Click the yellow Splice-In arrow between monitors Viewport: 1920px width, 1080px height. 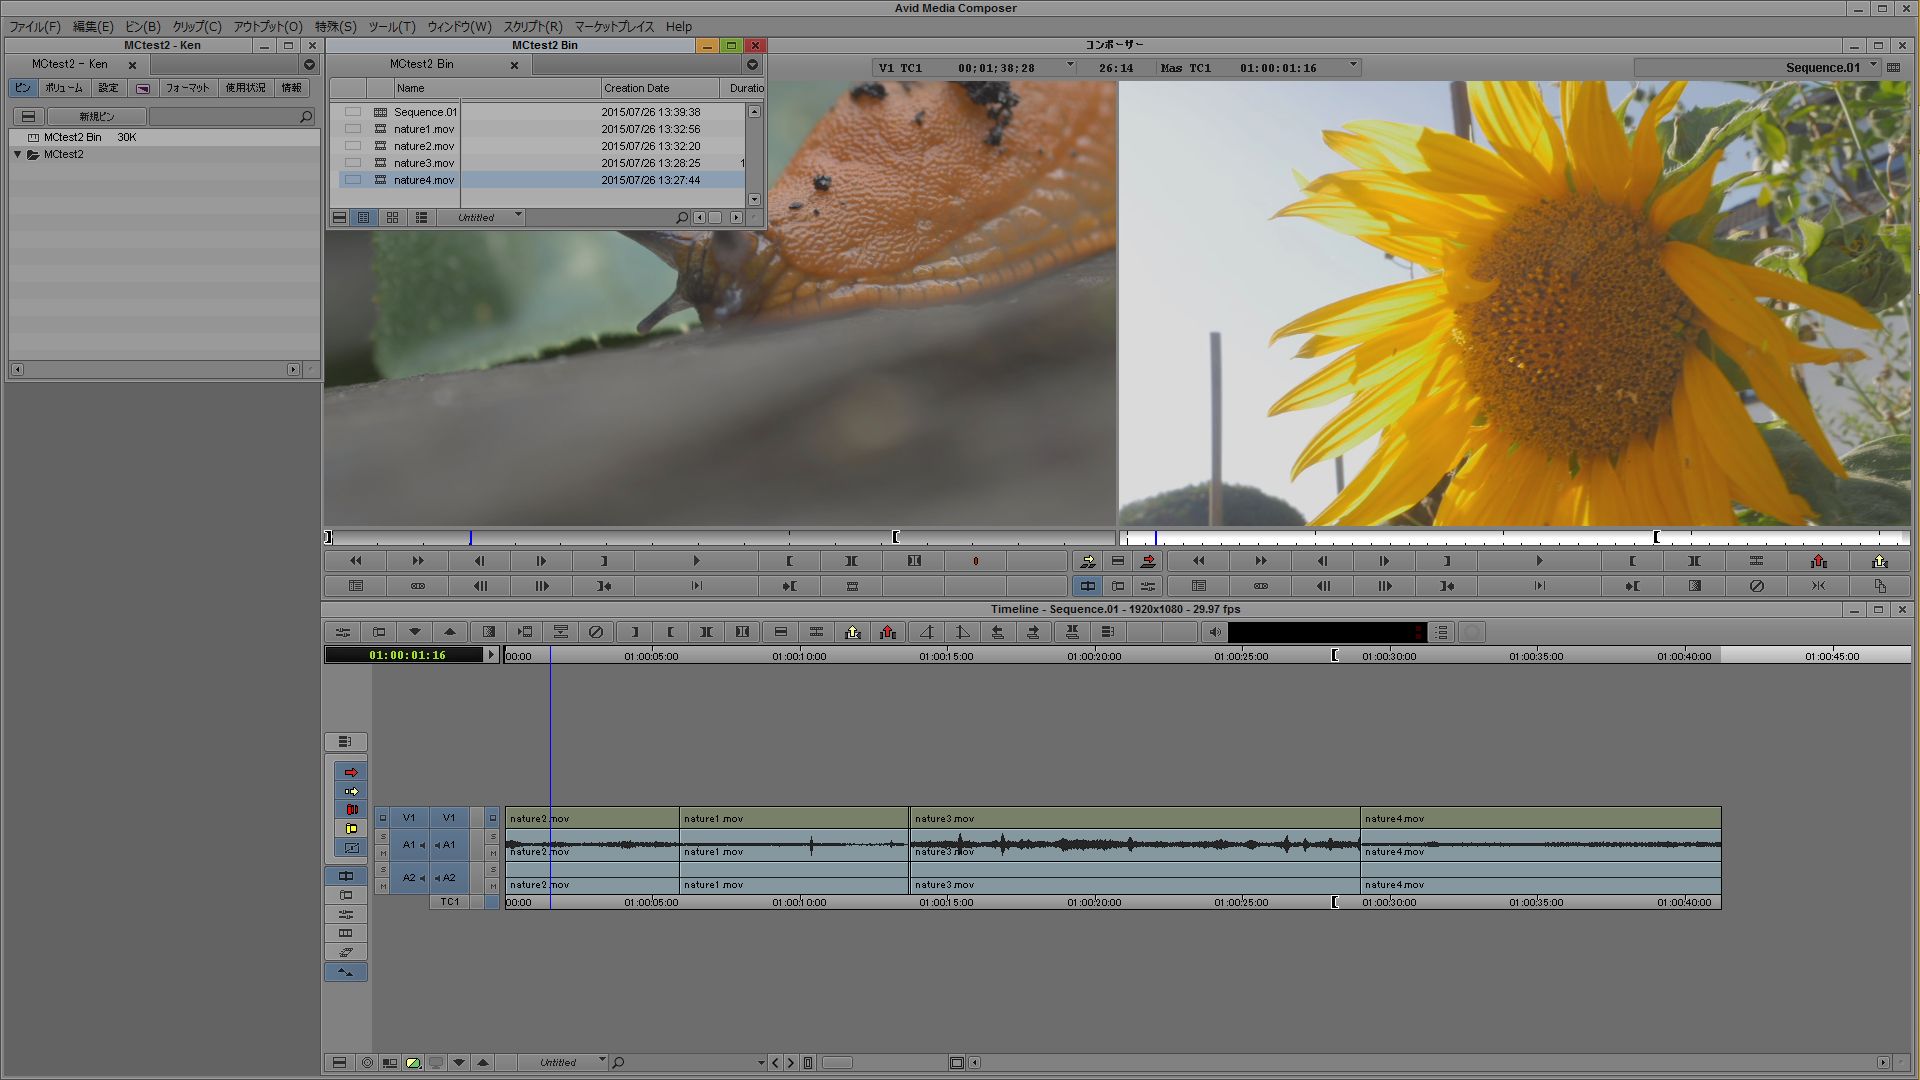(x=1088, y=561)
